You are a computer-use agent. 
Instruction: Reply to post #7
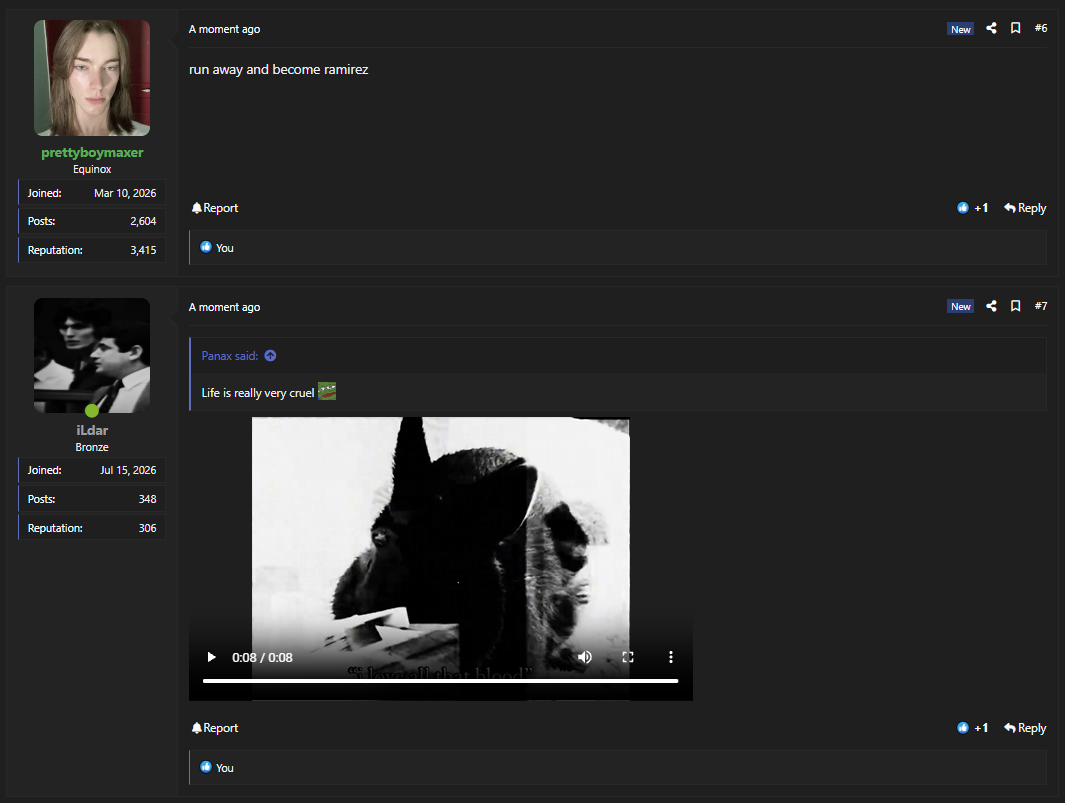(1025, 728)
